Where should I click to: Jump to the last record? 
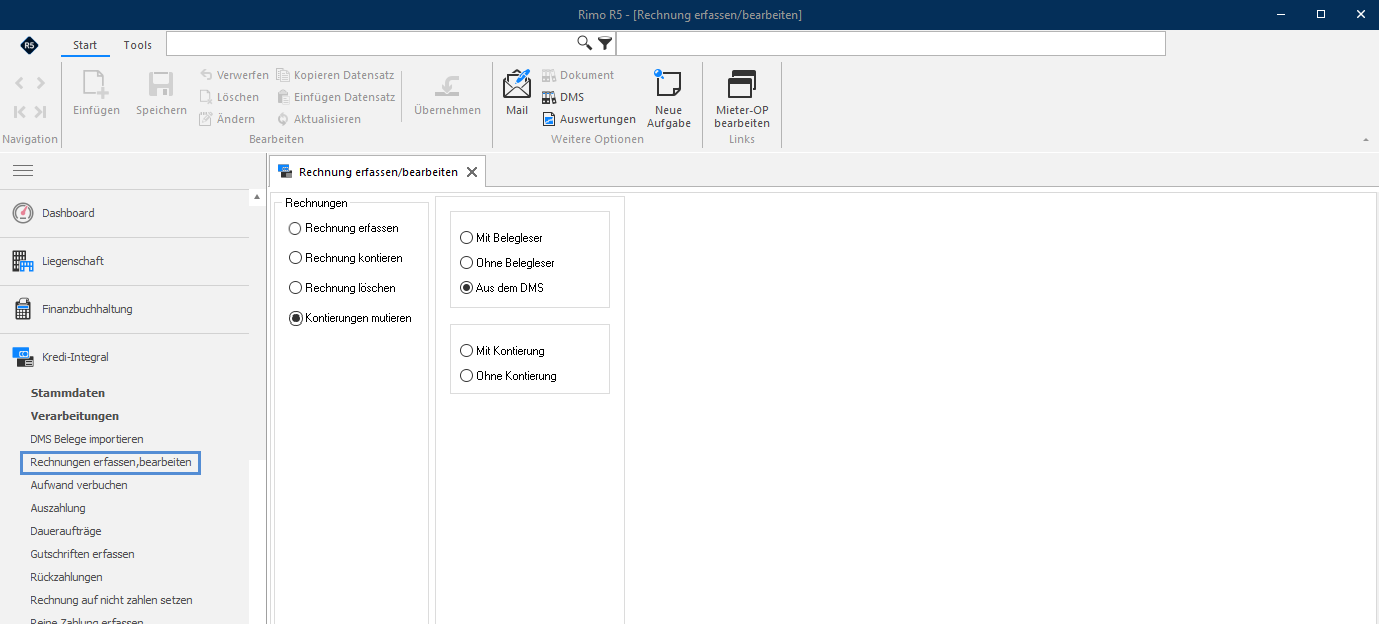coord(40,112)
